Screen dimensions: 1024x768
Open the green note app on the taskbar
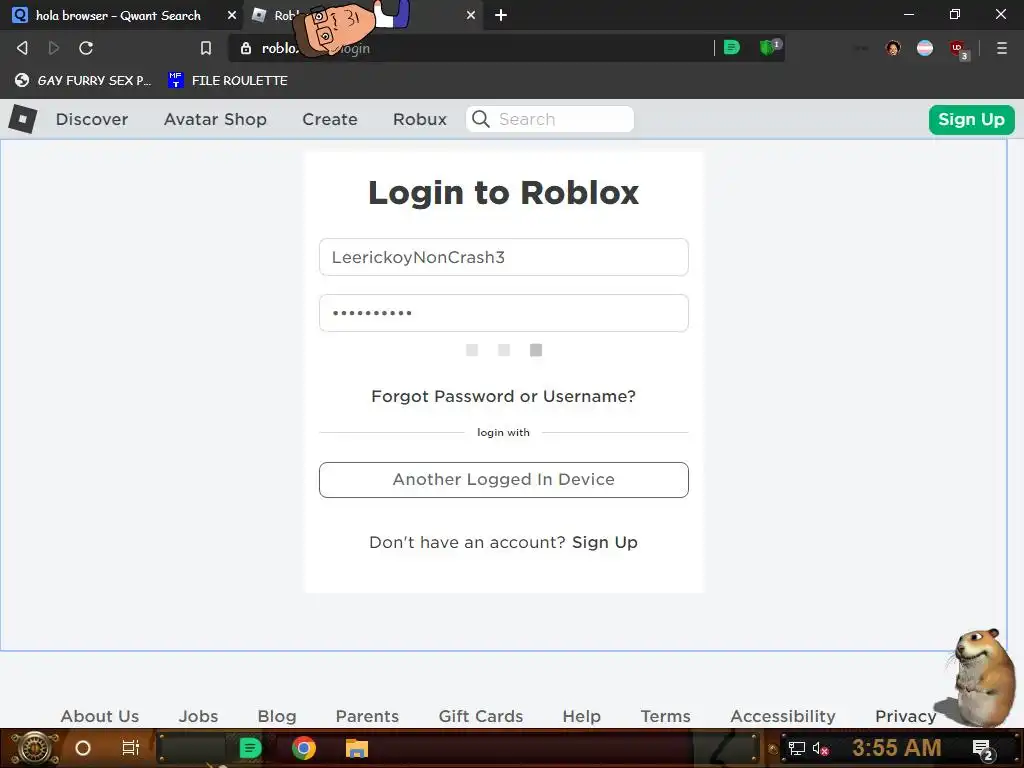pyautogui.click(x=250, y=748)
